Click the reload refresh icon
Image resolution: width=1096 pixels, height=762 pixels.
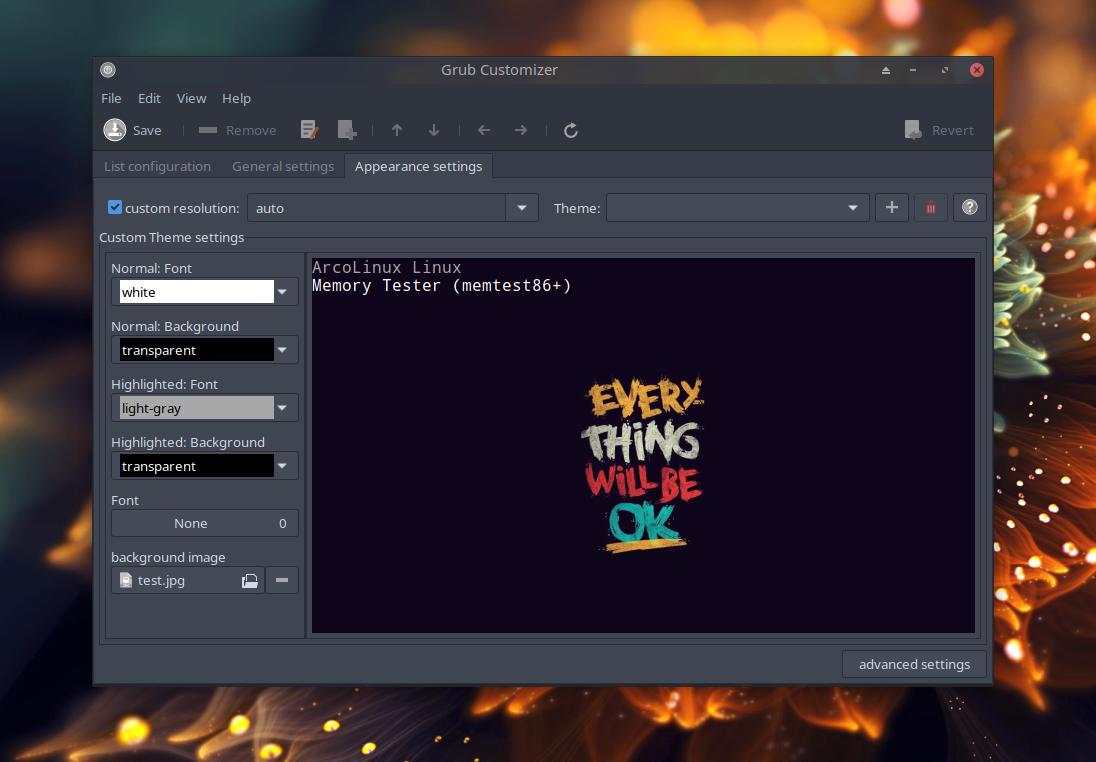coord(571,130)
